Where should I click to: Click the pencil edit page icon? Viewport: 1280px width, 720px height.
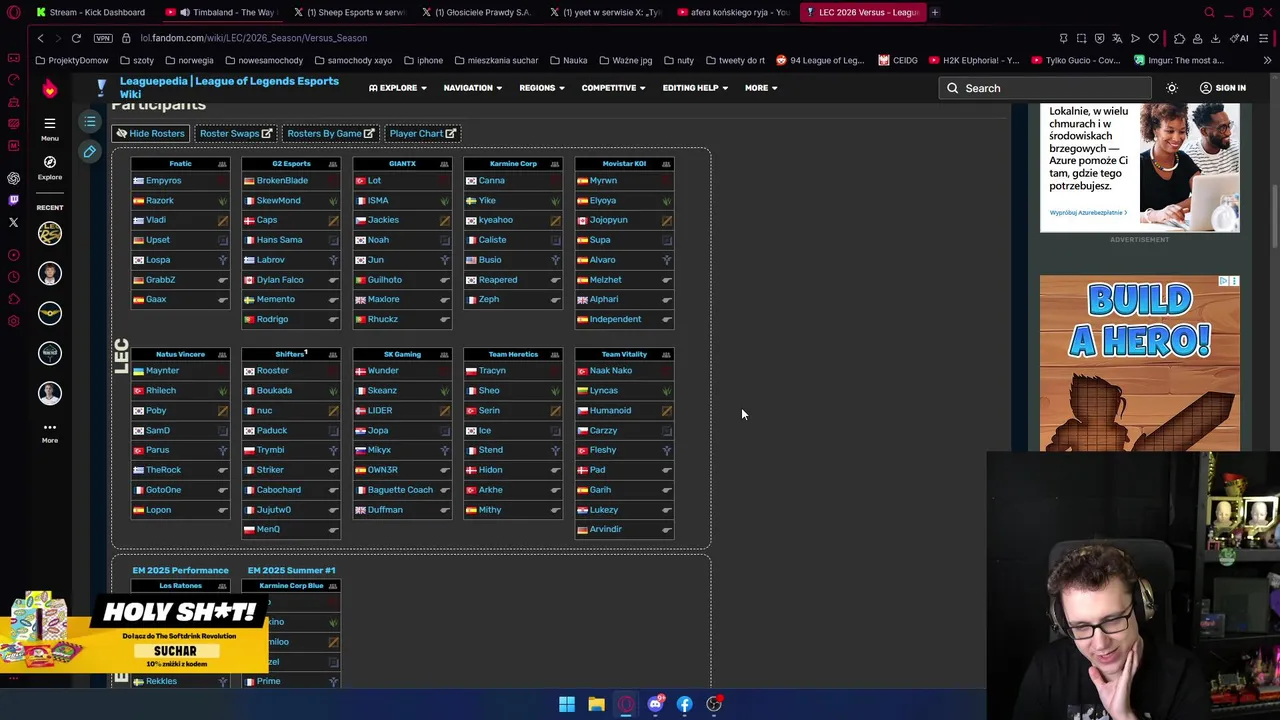point(90,152)
